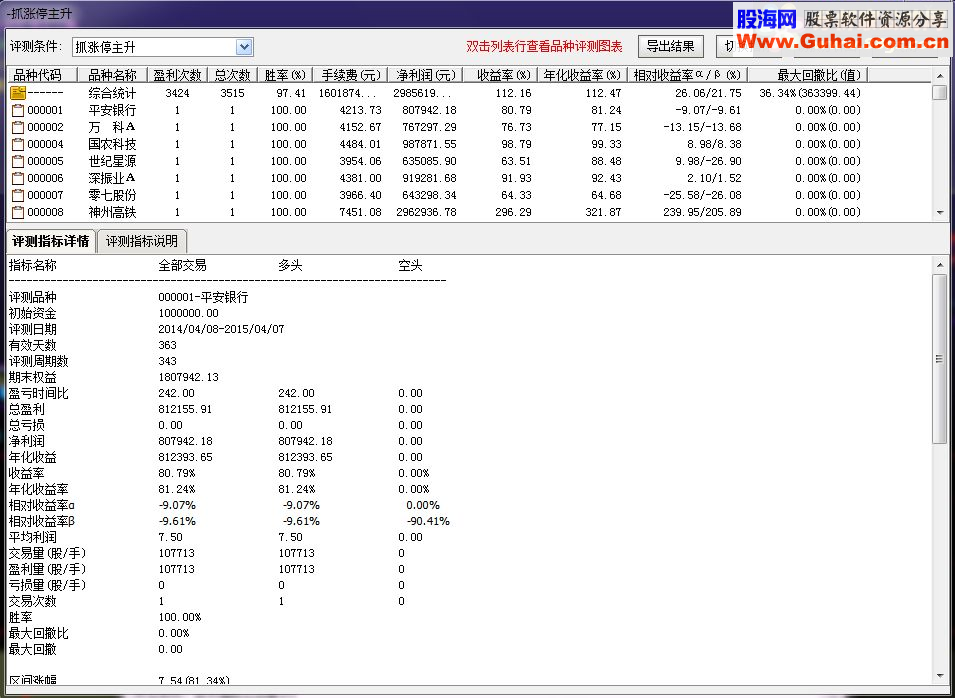The height and width of the screenshot is (698, 955).
Task: Click the top list's scrollbar thumb
Action: (940, 93)
